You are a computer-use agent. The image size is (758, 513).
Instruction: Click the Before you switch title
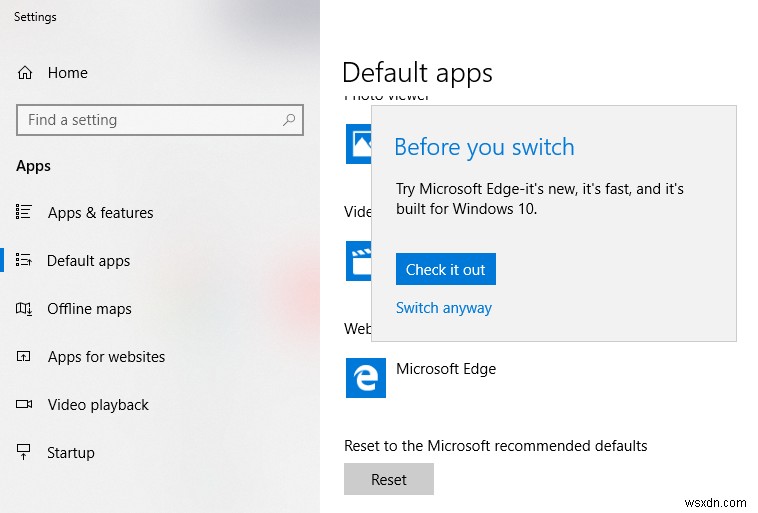[484, 147]
